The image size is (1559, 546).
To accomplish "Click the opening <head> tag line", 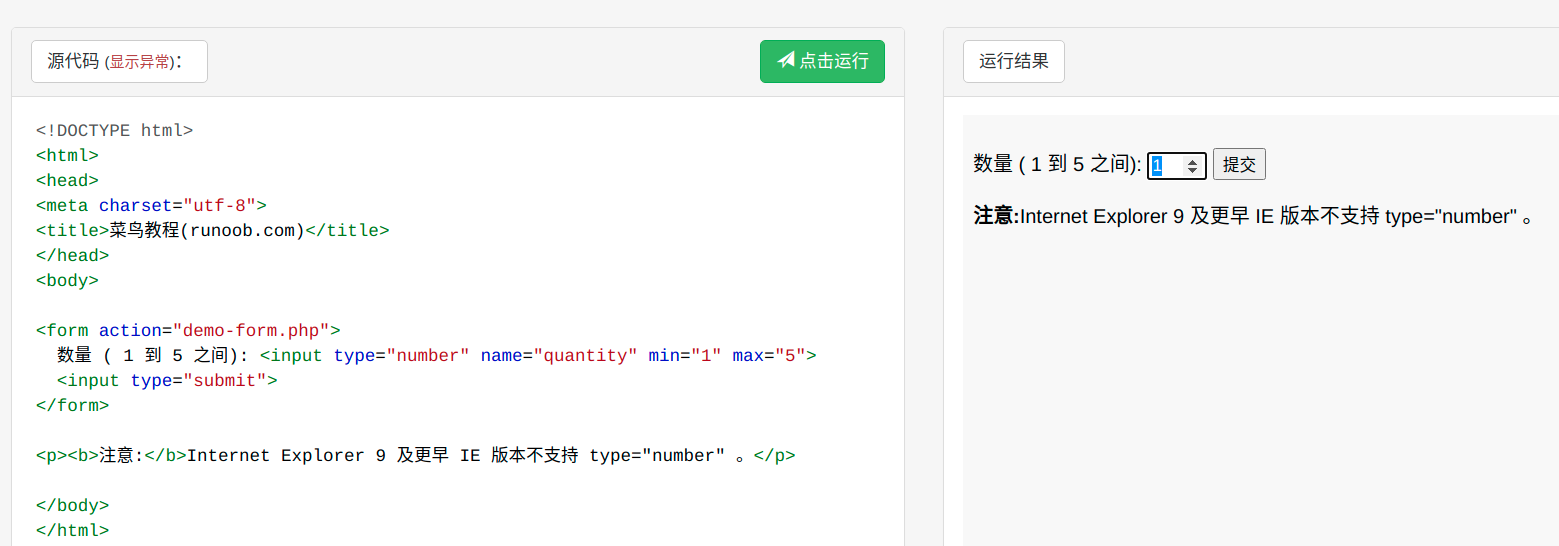I will [67, 180].
